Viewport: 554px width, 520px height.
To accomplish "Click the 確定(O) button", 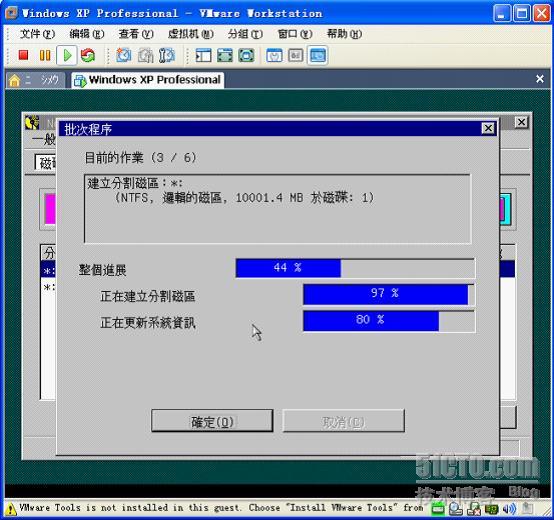I will (212, 421).
